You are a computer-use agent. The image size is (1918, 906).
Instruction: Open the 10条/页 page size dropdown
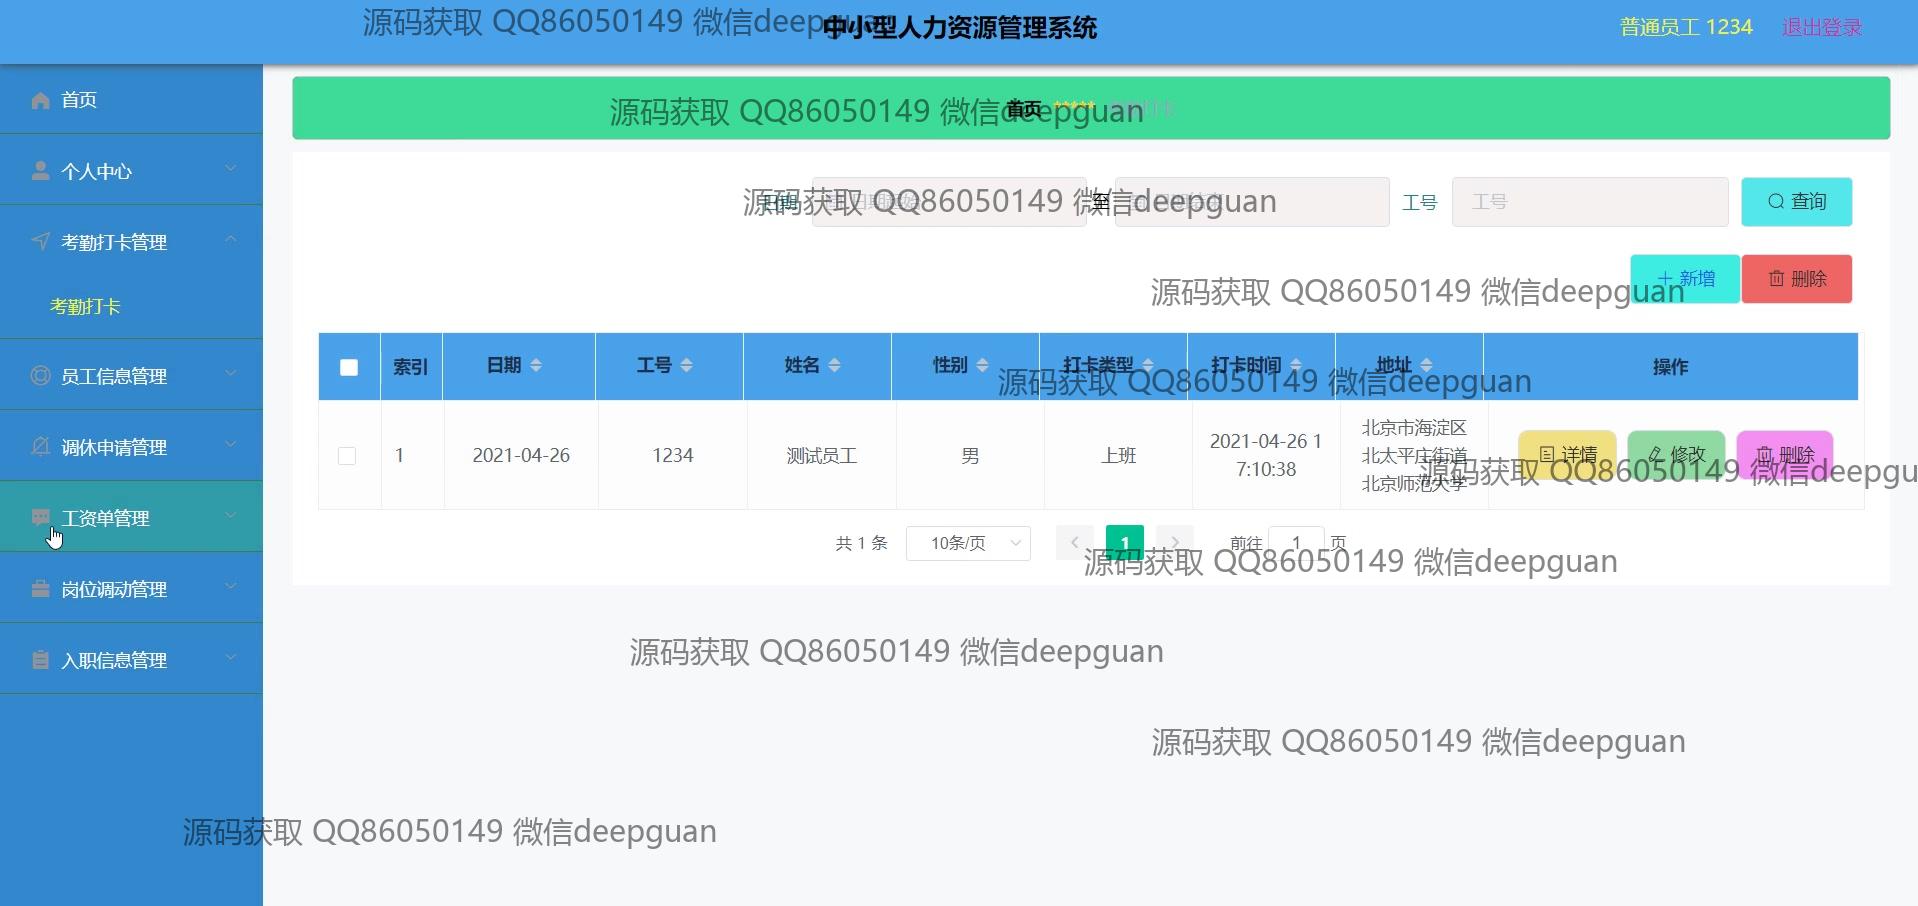(x=968, y=543)
